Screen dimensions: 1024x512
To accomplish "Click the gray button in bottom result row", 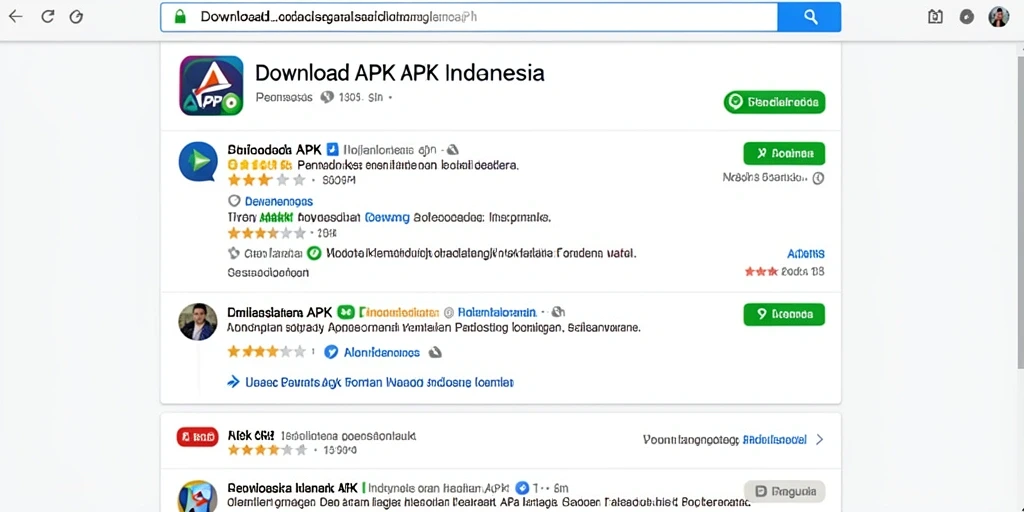I will click(784, 491).
